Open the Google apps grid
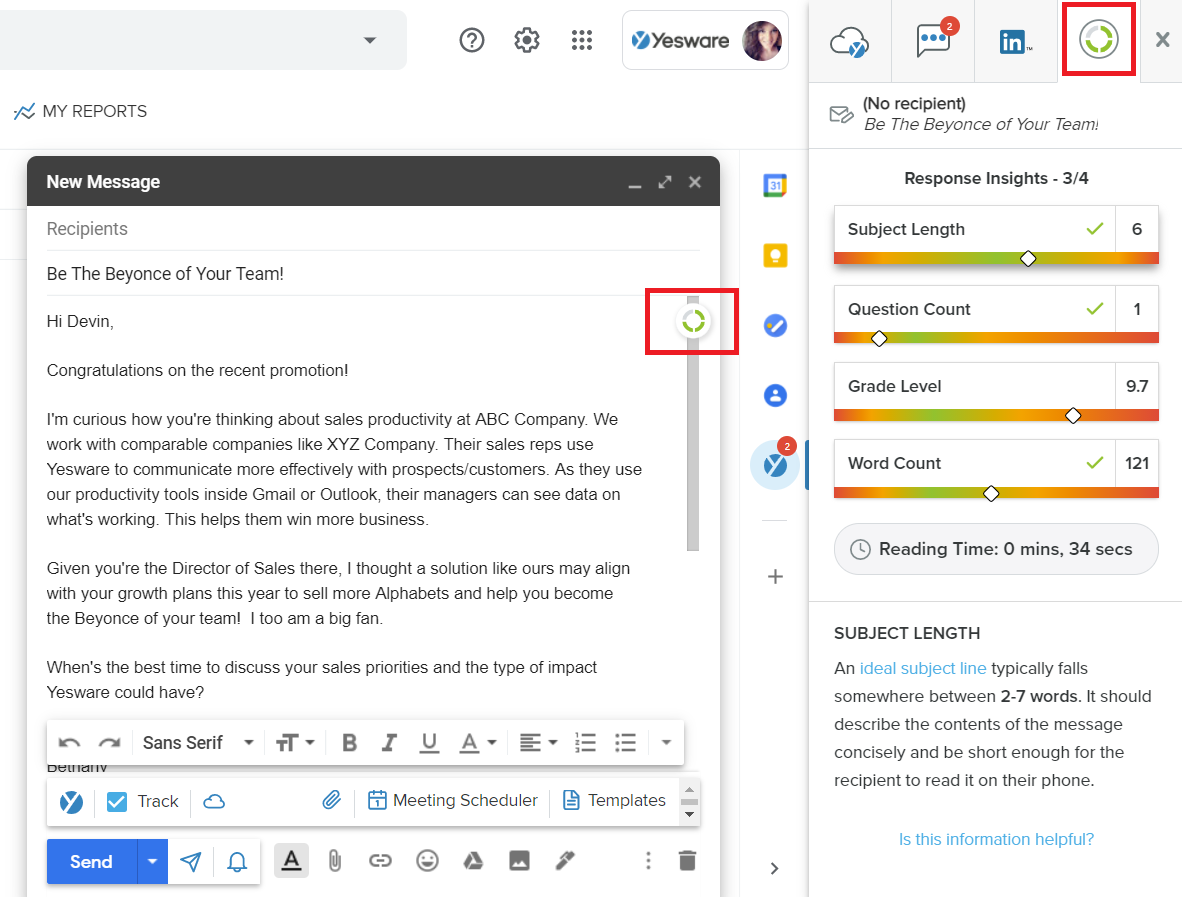 click(582, 40)
